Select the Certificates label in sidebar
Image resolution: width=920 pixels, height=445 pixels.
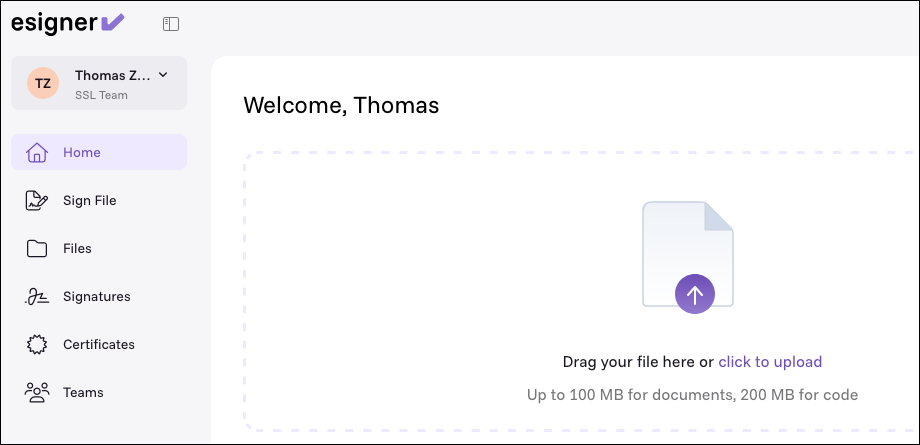(99, 345)
